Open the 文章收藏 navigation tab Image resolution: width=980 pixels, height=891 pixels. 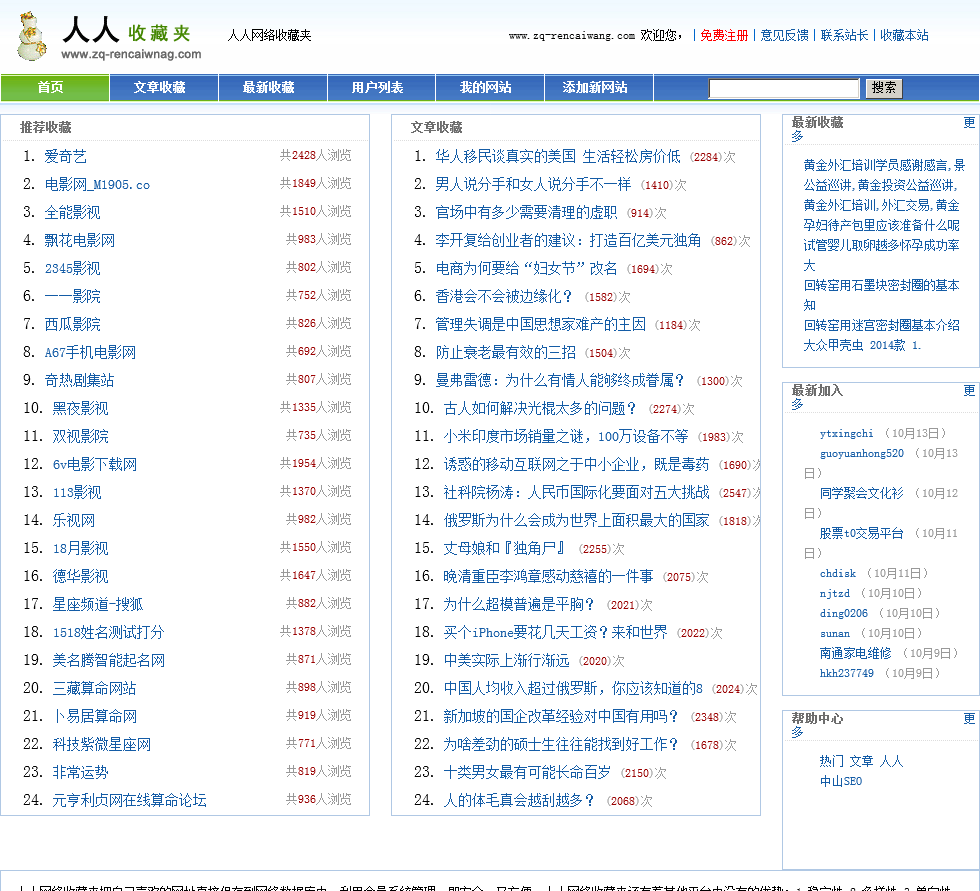coord(164,87)
